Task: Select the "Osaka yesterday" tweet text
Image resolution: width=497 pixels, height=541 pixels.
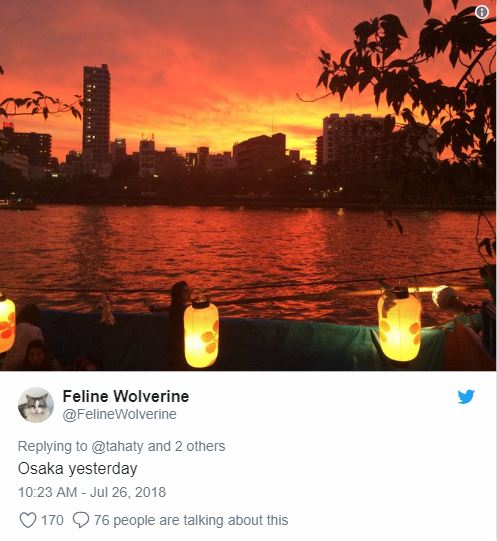Action: point(78,469)
